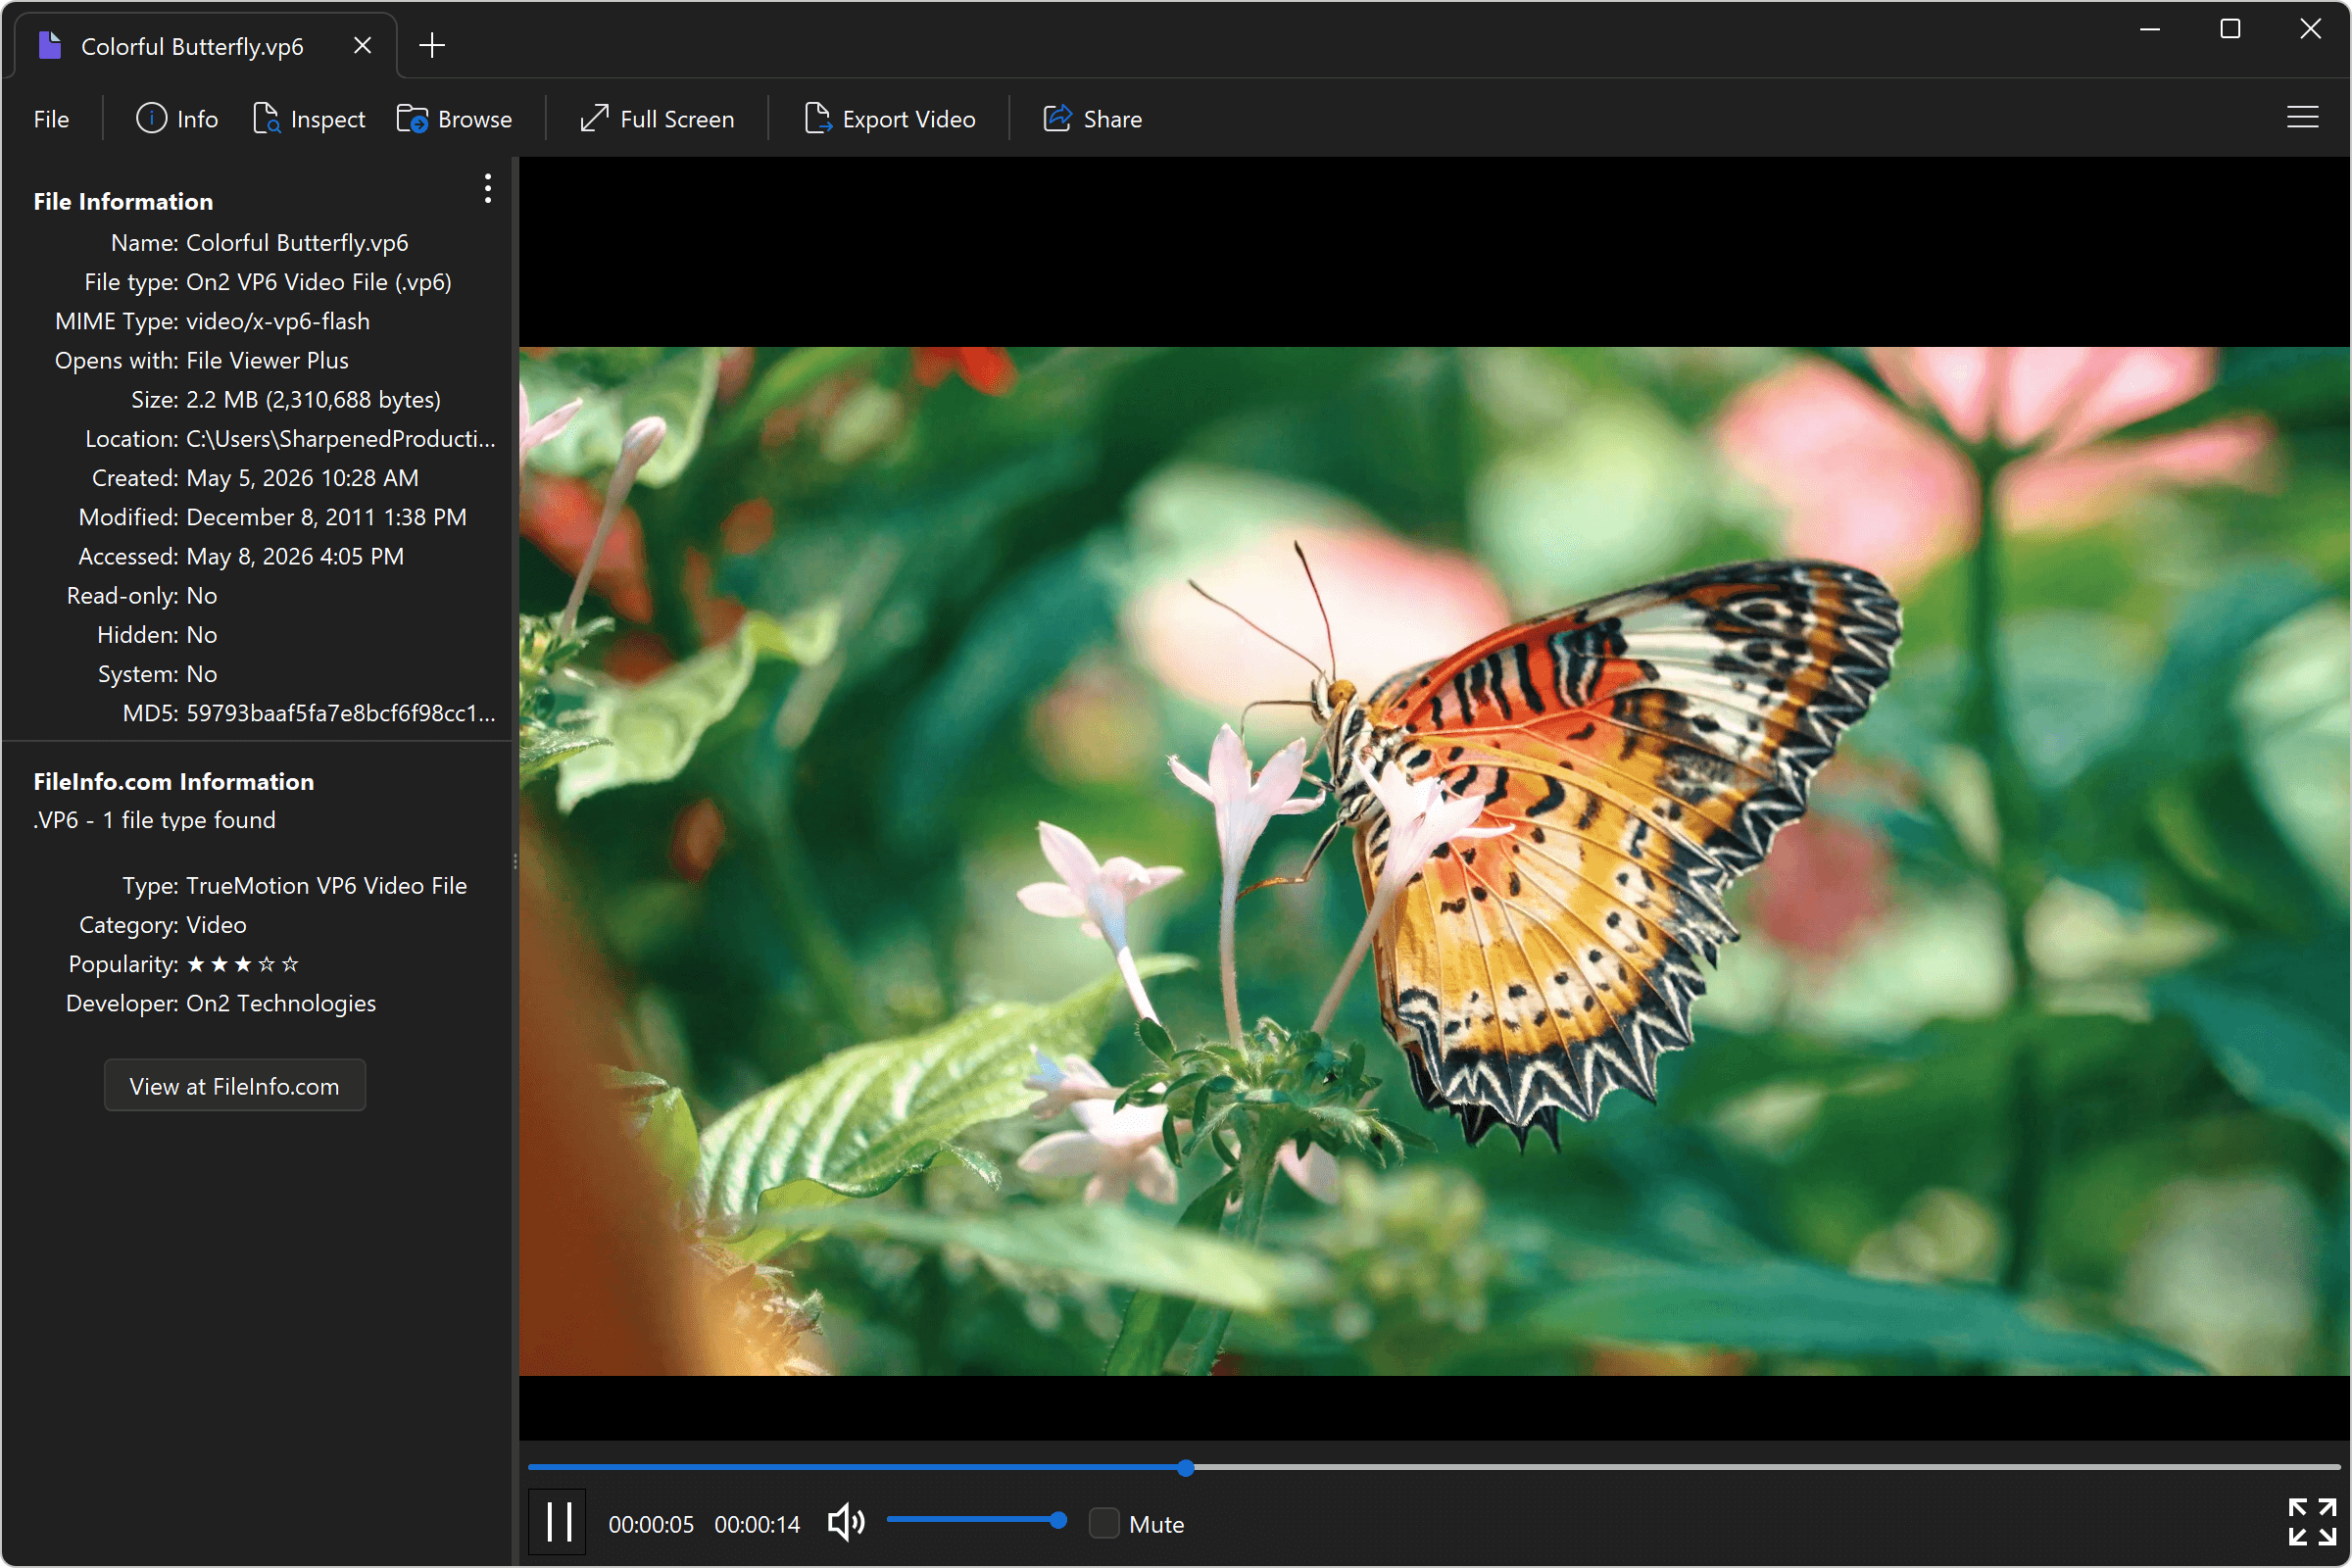Add a new tab with the plus button
This screenshot has height=1568, width=2352.
pos(432,45)
